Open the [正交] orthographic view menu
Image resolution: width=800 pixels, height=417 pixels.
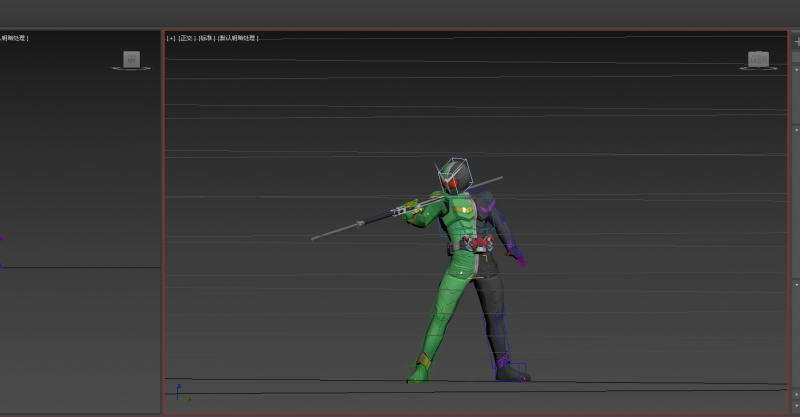(186, 38)
